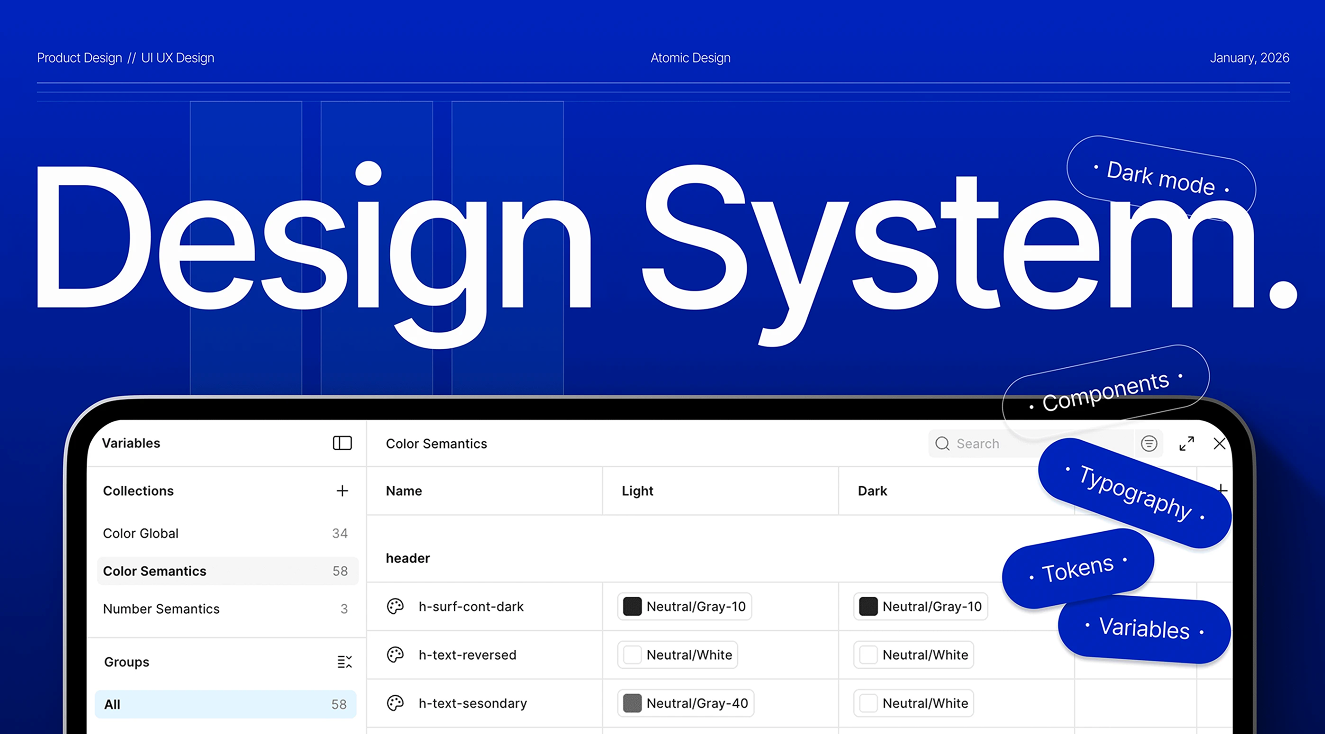Click the Variables pill tag
The height and width of the screenshot is (734, 1325).
(1144, 629)
